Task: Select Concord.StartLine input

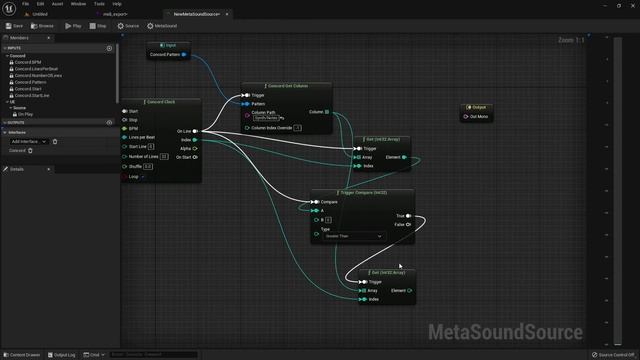Action: pyautogui.click(x=32, y=96)
